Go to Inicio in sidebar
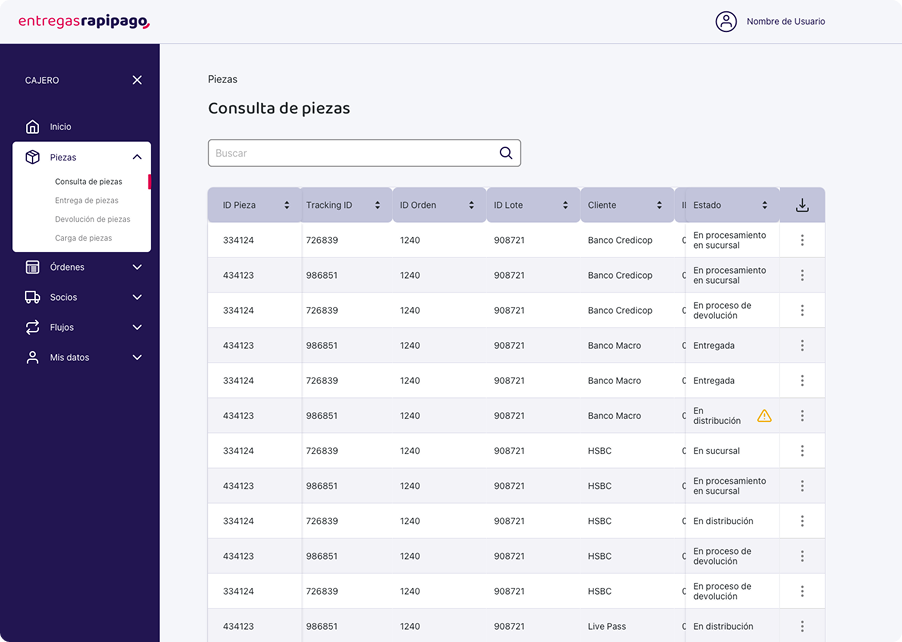The height and width of the screenshot is (642, 902). (60, 127)
